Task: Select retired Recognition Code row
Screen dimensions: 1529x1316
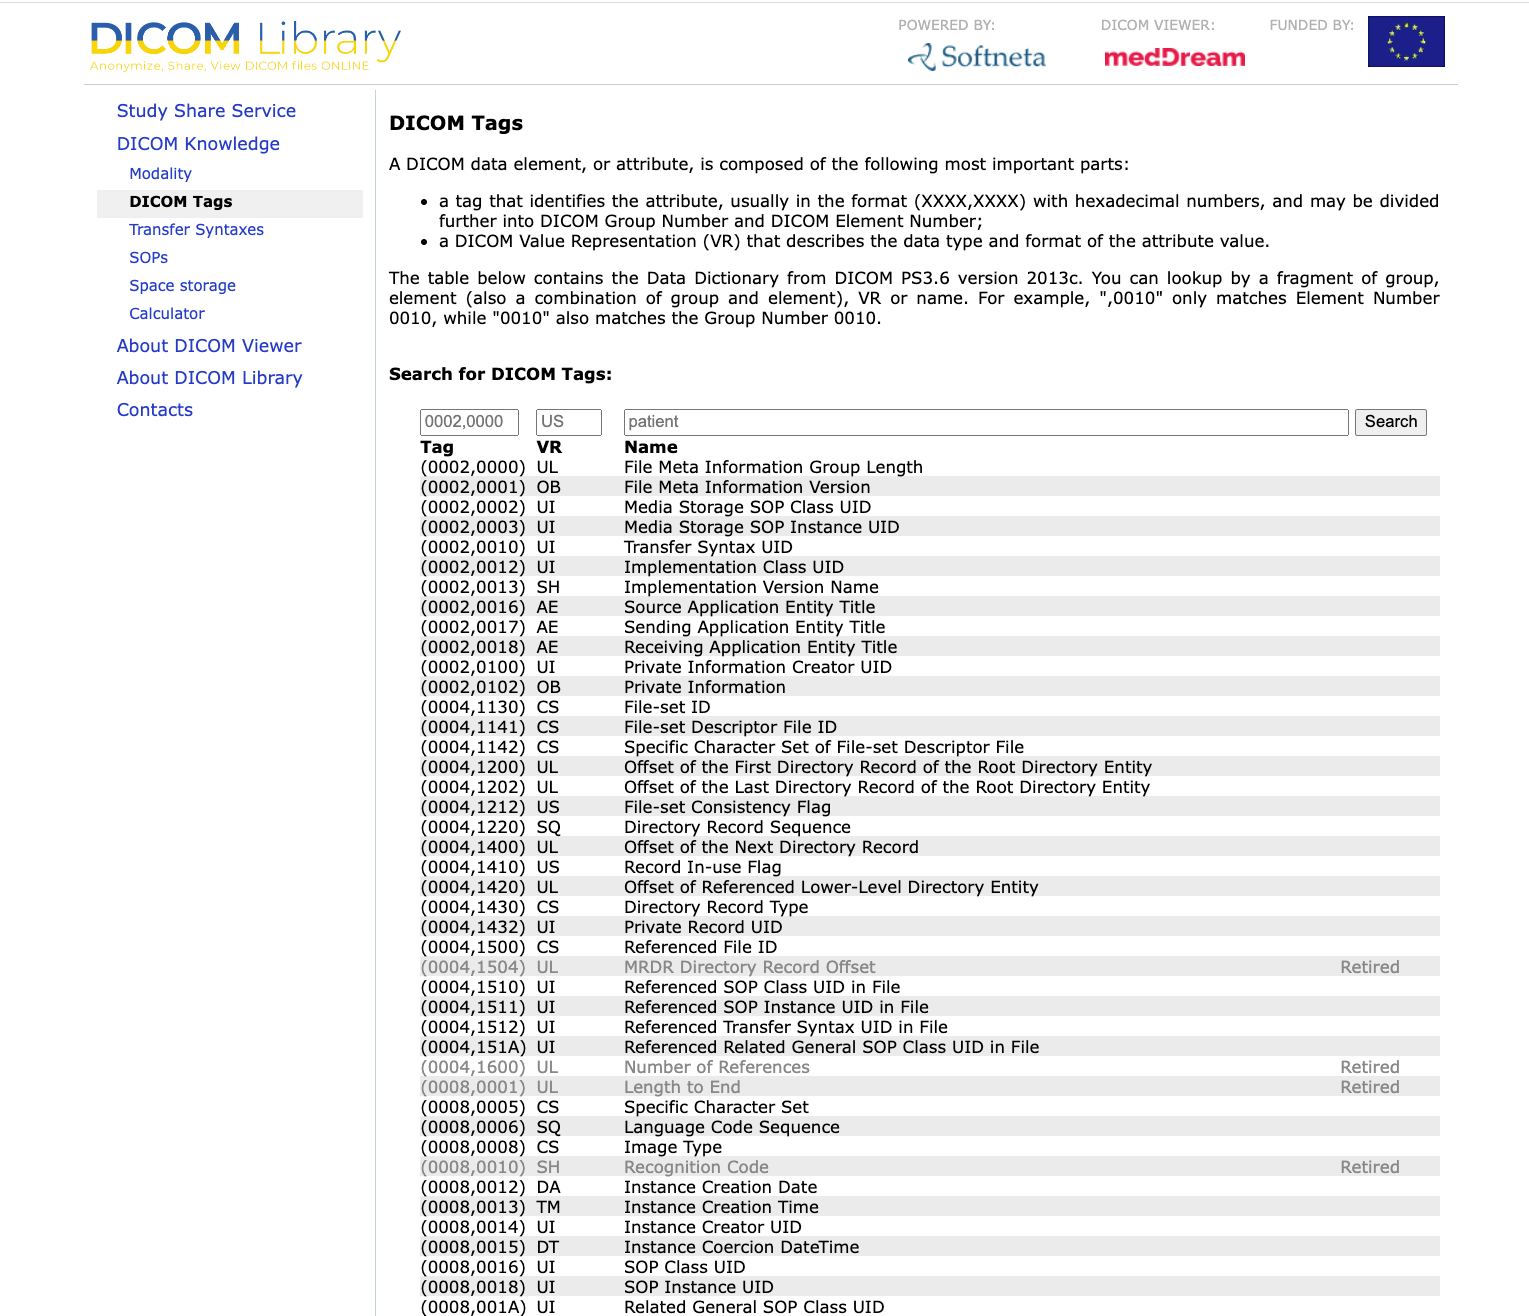Action: click(x=930, y=1167)
